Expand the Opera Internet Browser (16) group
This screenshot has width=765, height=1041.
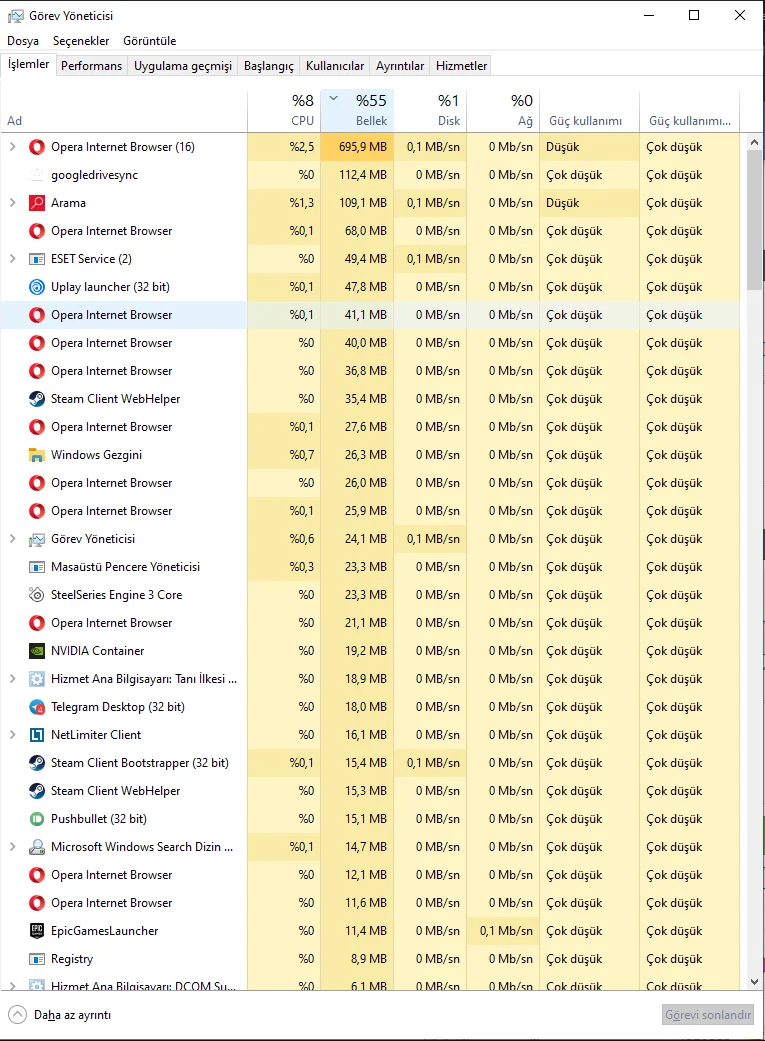tap(13, 147)
